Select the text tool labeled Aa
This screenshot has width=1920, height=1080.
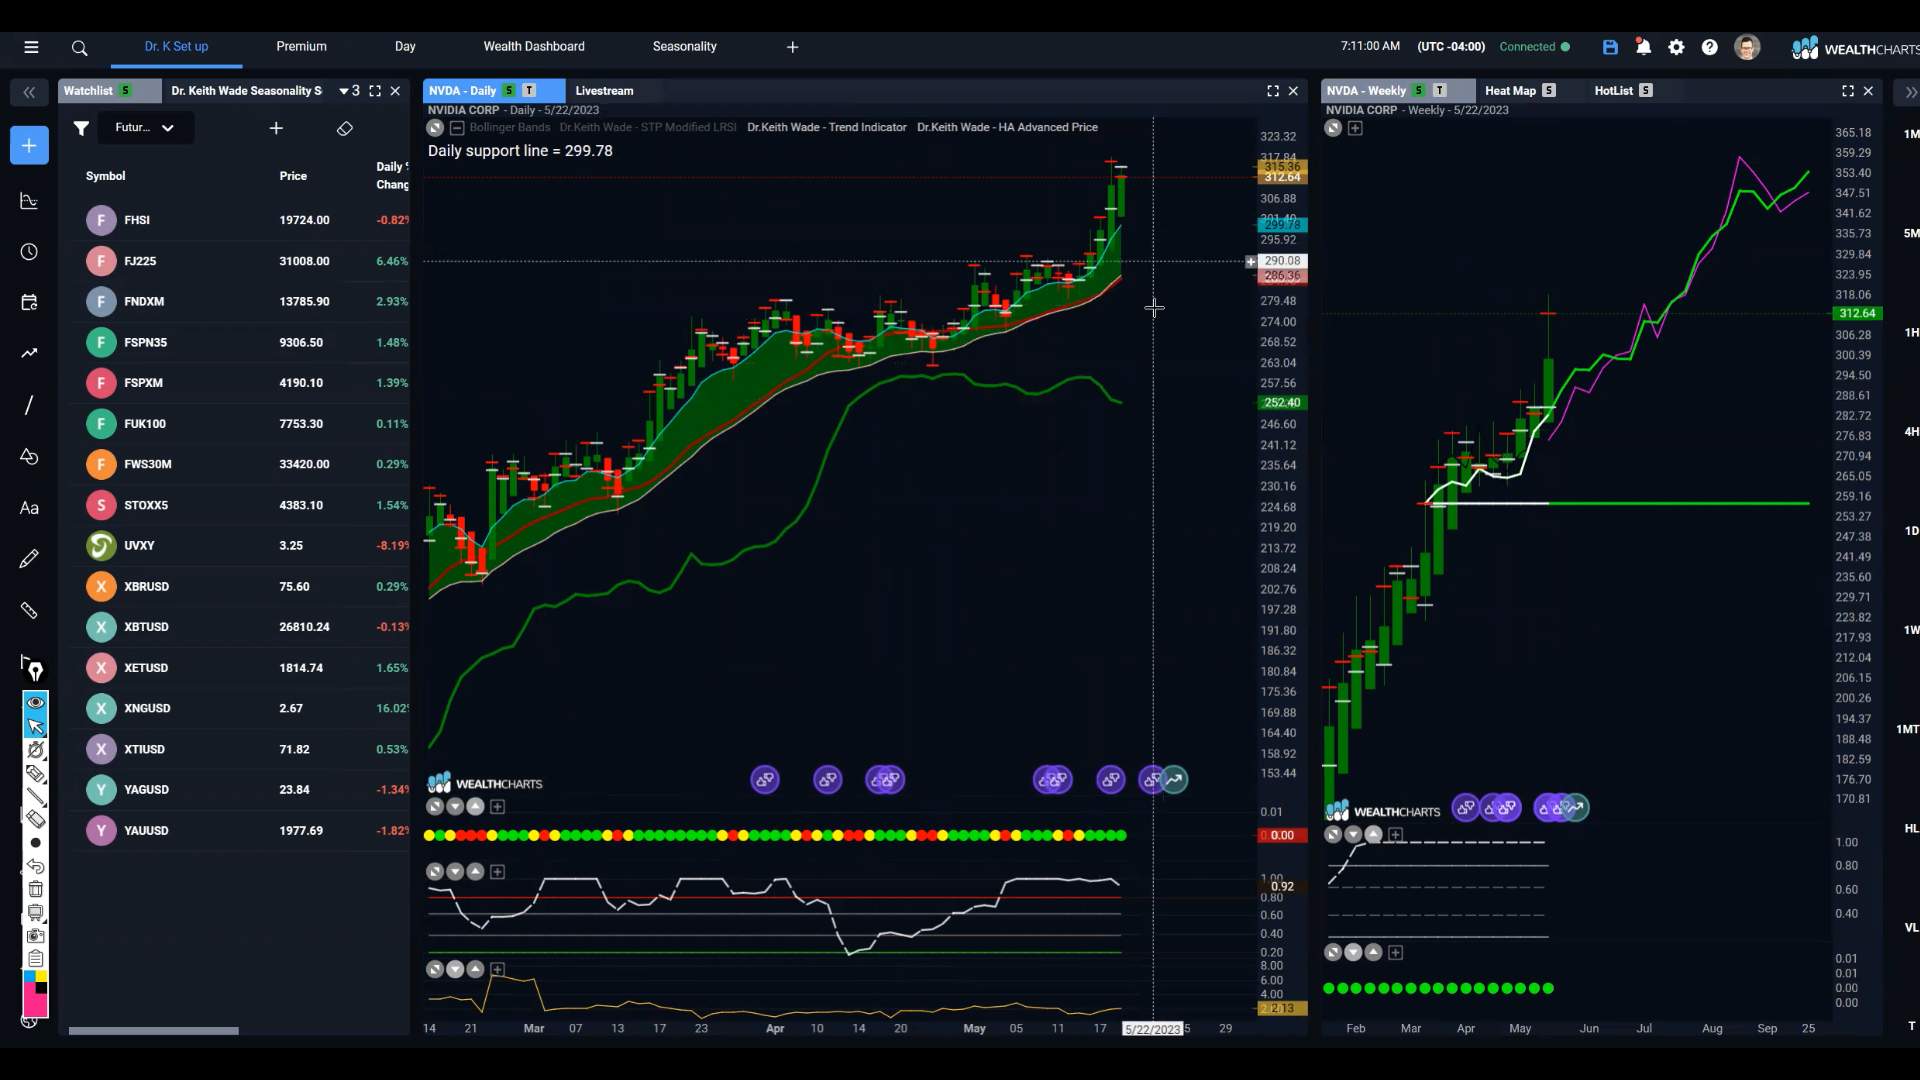[x=29, y=508]
